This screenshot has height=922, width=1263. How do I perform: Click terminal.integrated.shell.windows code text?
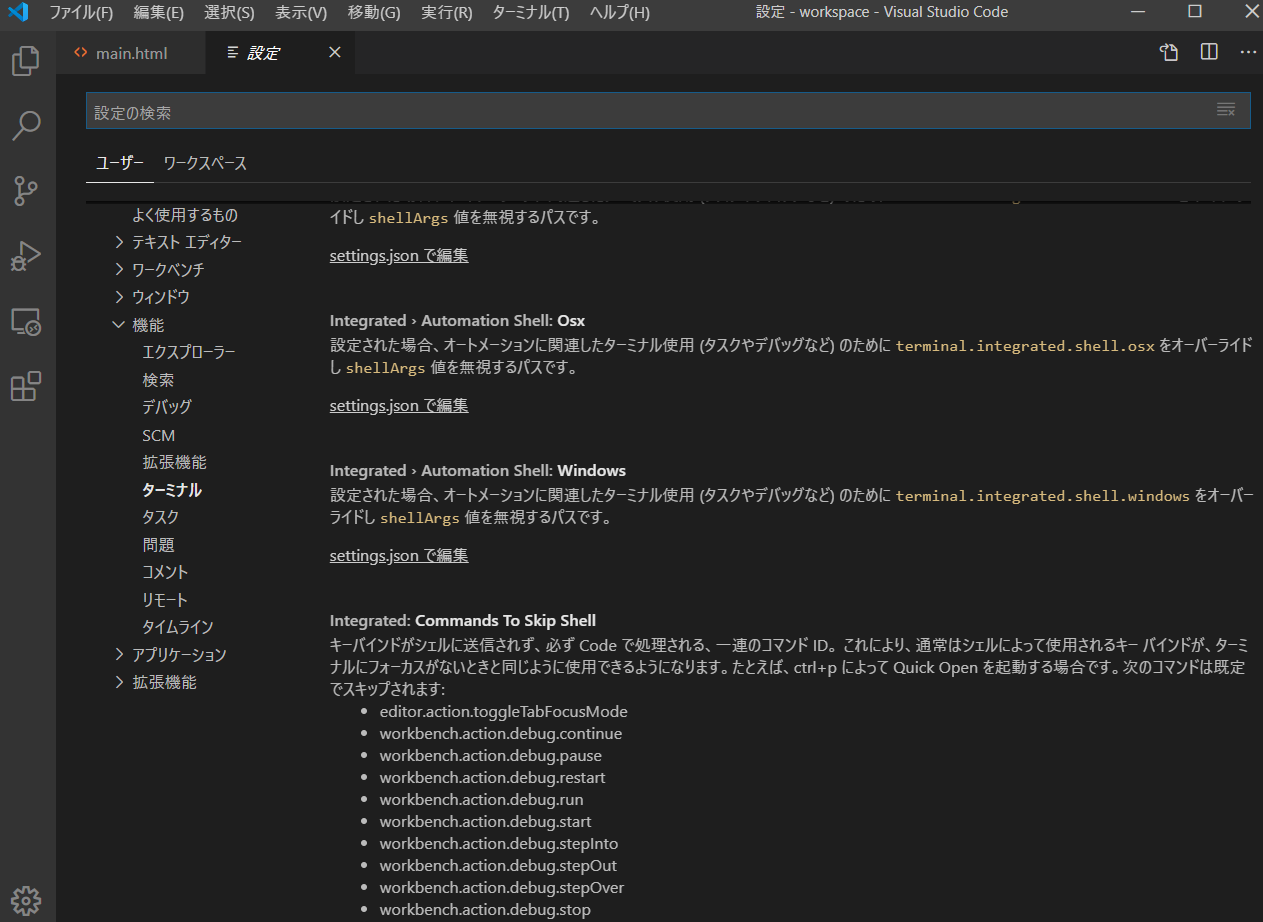1043,496
